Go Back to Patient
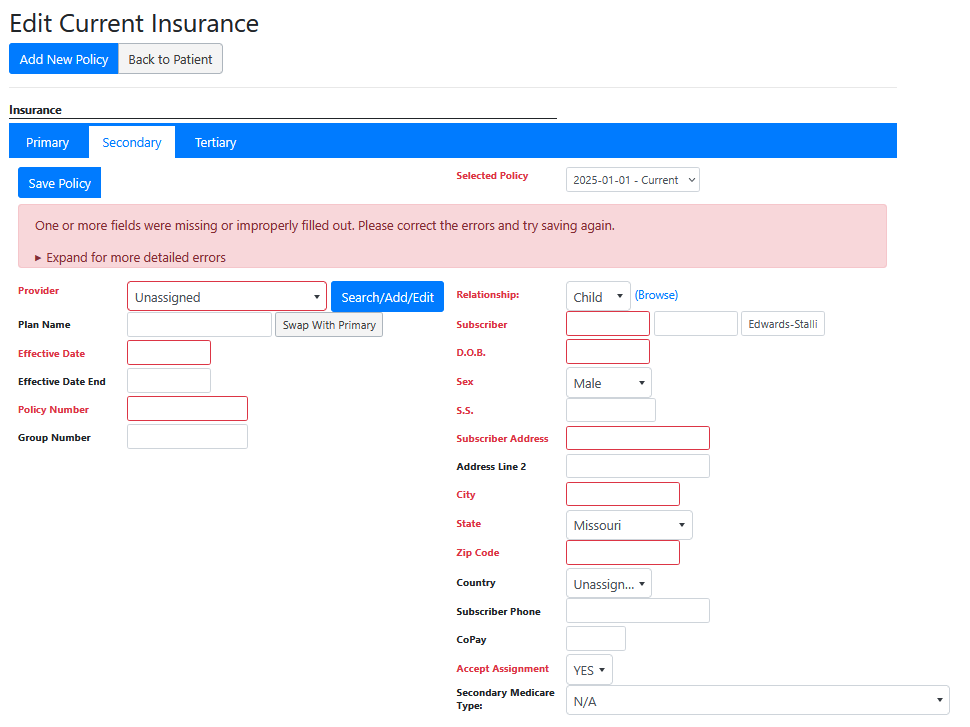The width and height of the screenshot is (970, 727). click(x=170, y=59)
